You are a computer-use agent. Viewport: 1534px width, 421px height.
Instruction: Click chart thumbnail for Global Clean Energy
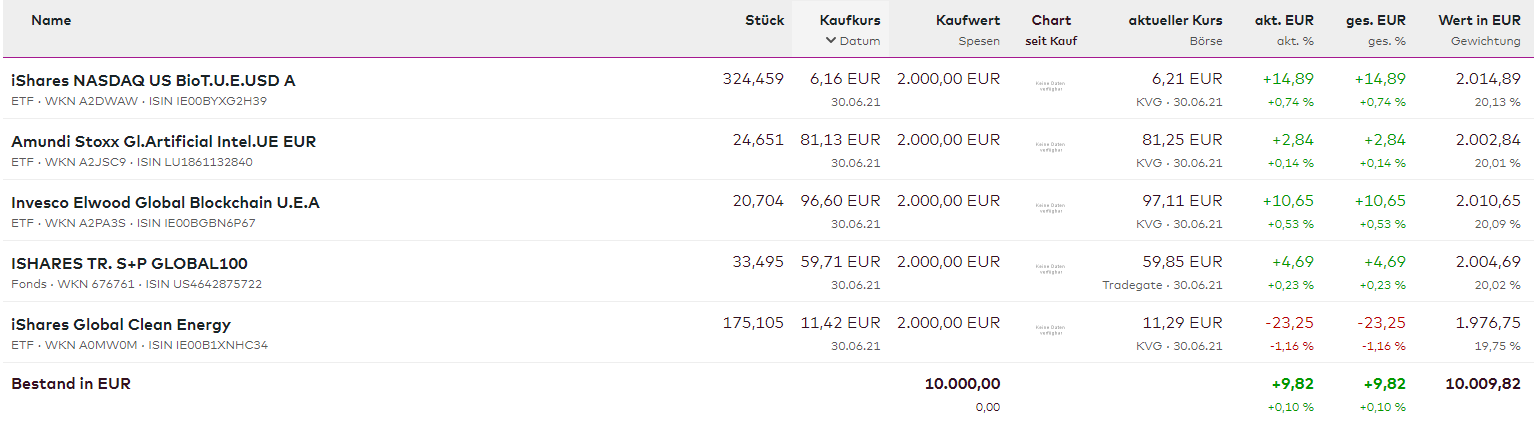(1050, 331)
